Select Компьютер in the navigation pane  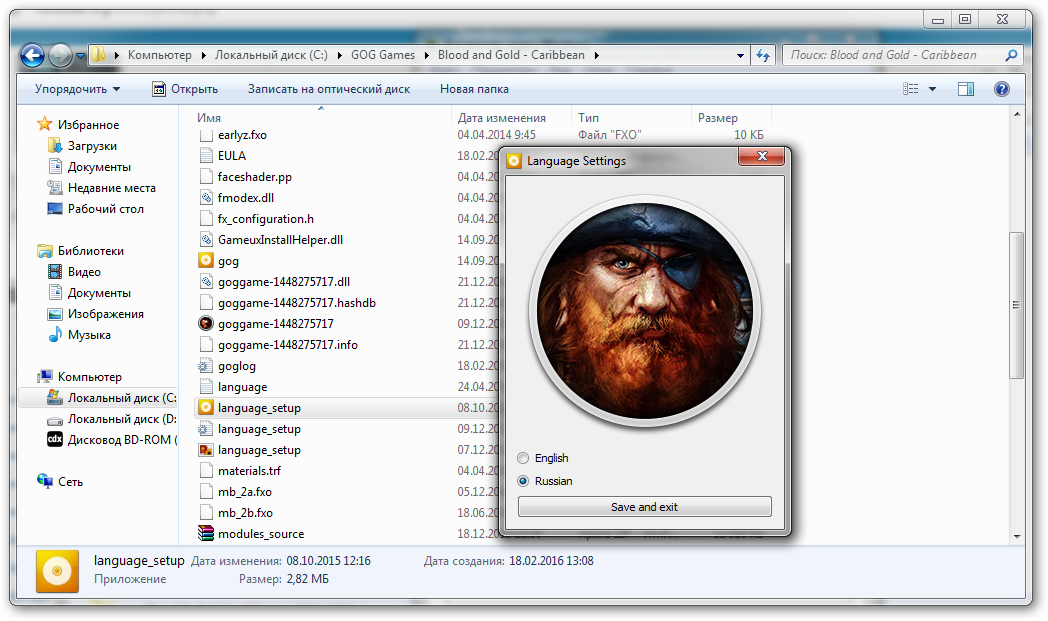[x=90, y=376]
